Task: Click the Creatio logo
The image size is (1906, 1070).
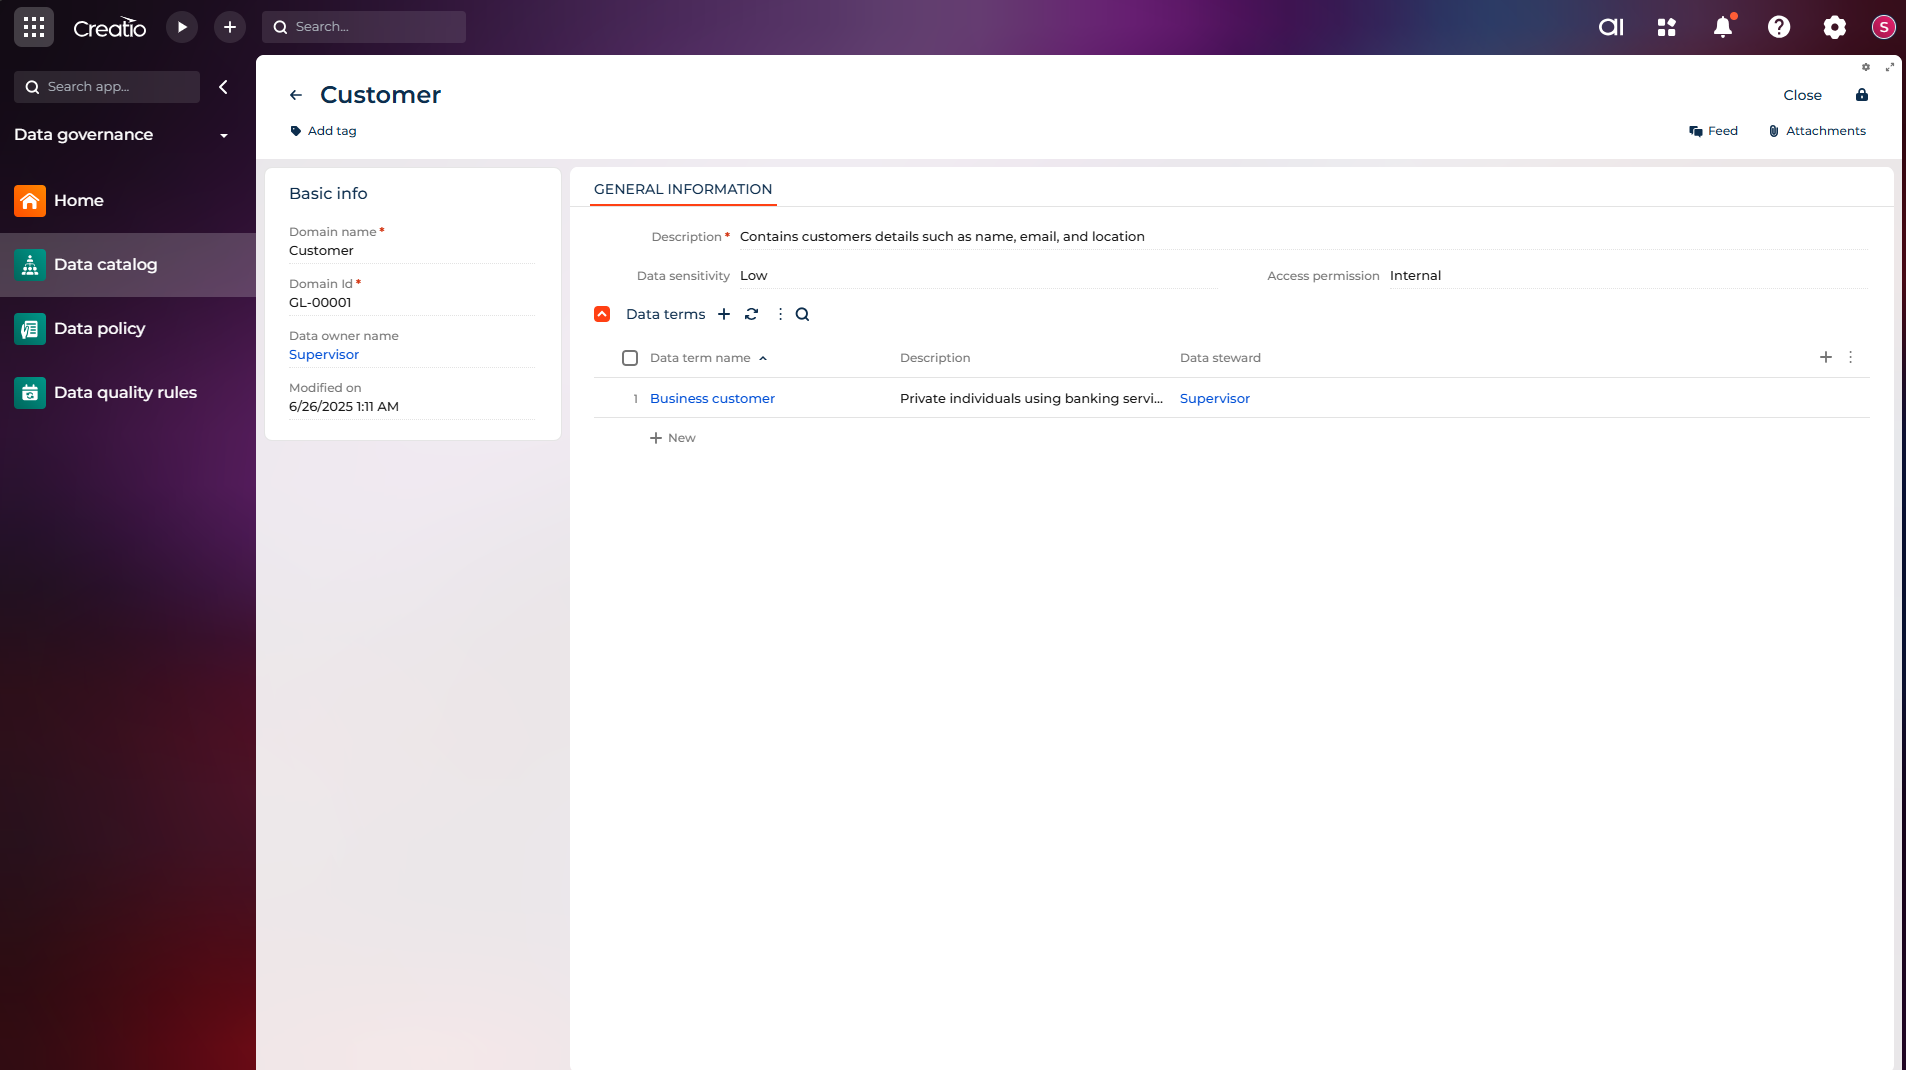Action: tap(109, 28)
